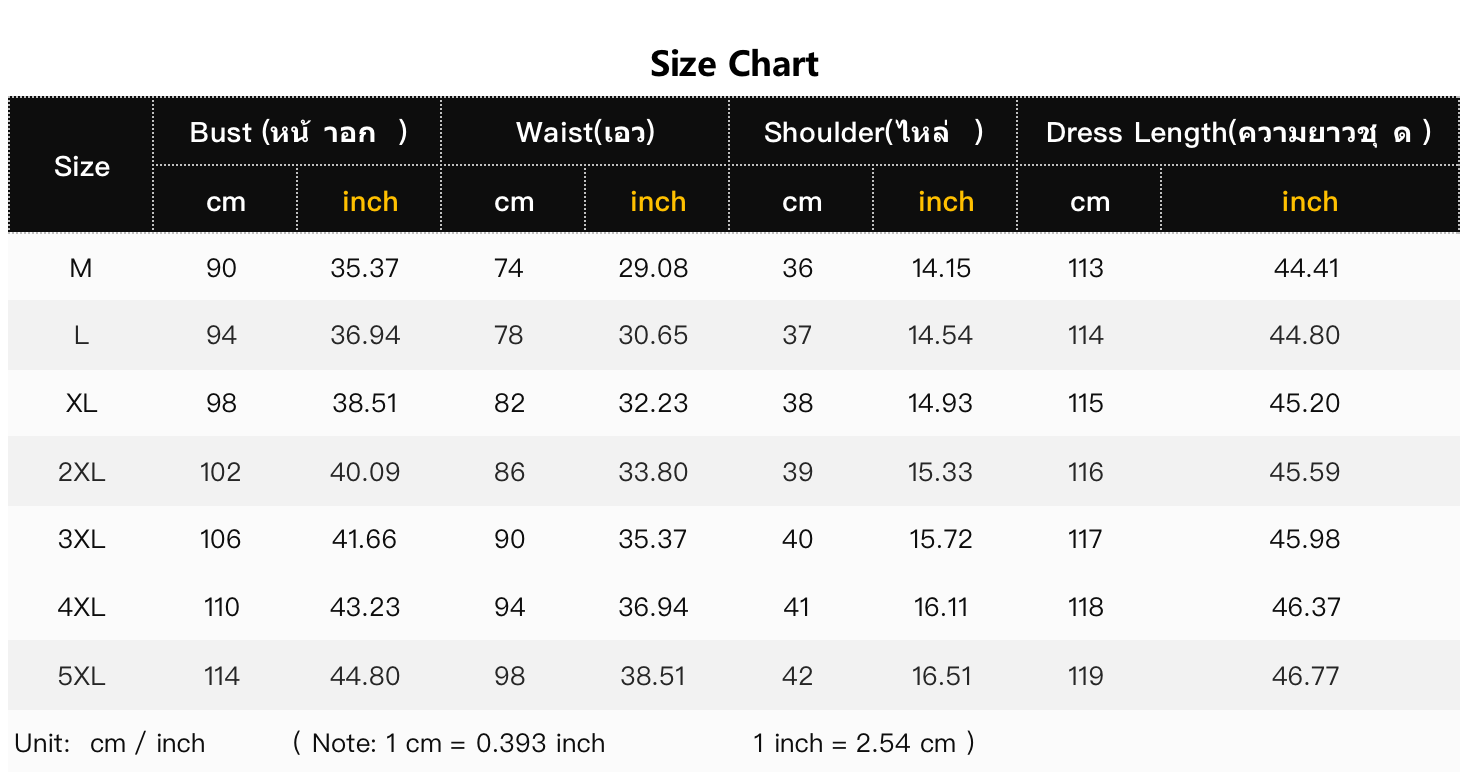Screen dimensions: 1472x772
Task: Click the Shoulder column header
Action: [x=873, y=132]
